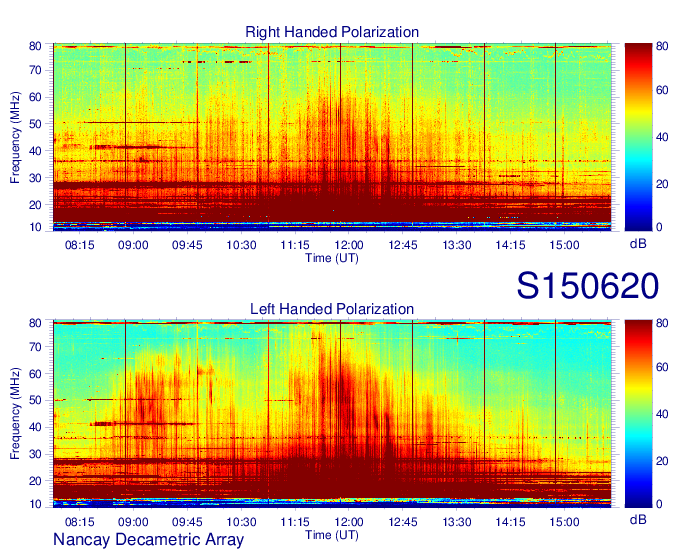Click the 40 dB label on the top color bar
Viewport: 680px width, 552px height.
click(x=662, y=137)
